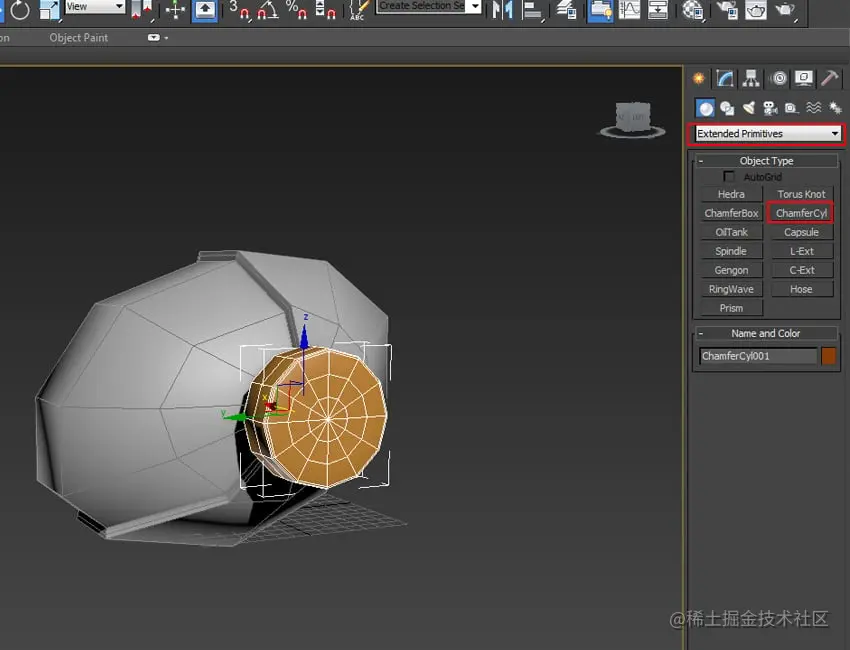Expand the Create Selection Set dropdown
This screenshot has height=650, width=850.
point(473,7)
